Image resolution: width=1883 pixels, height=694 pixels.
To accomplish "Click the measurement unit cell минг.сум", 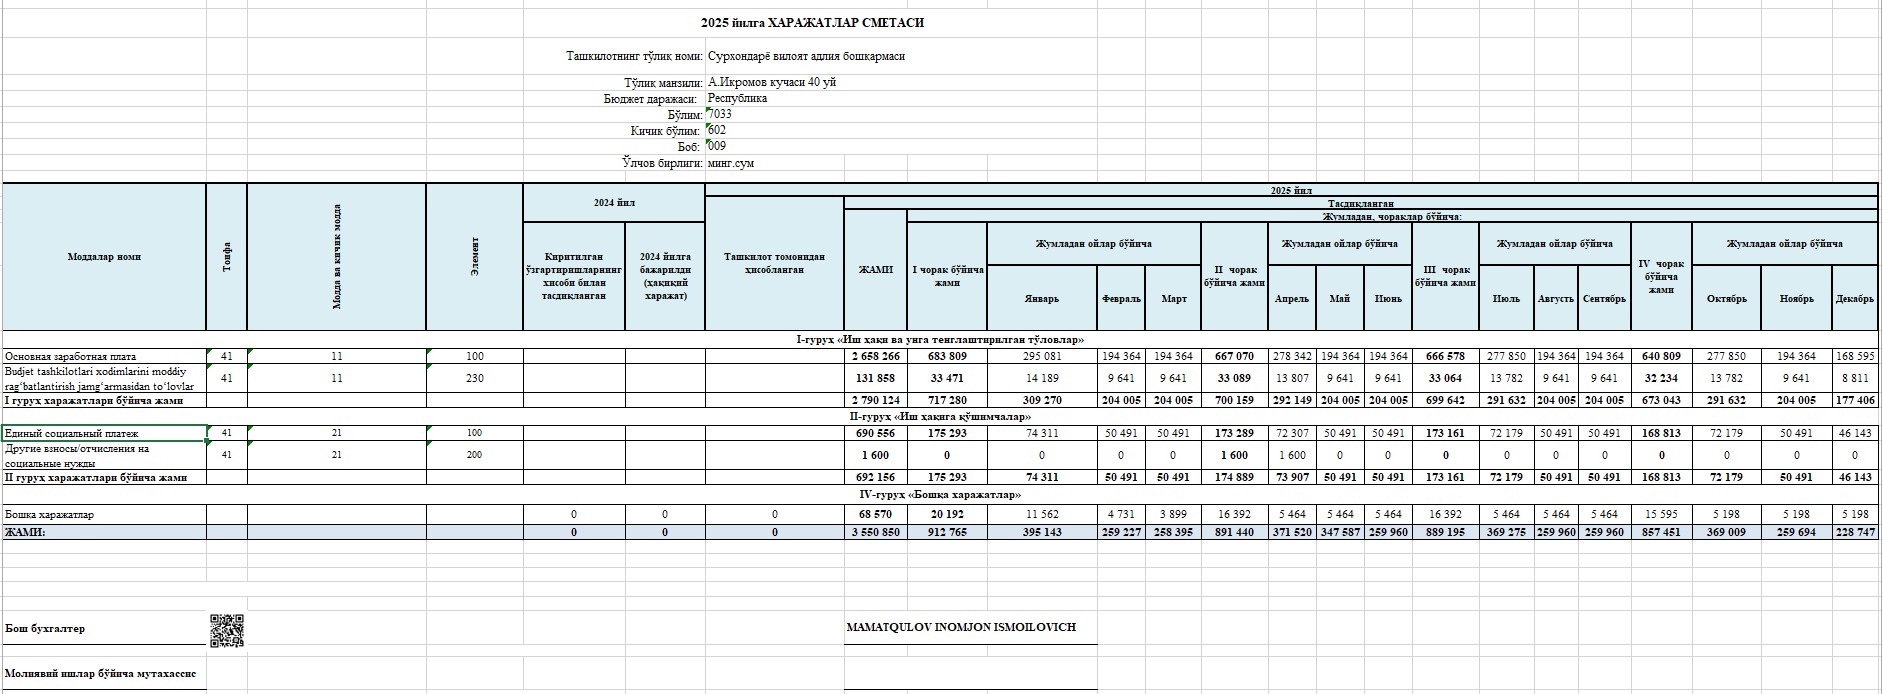I will (731, 163).
